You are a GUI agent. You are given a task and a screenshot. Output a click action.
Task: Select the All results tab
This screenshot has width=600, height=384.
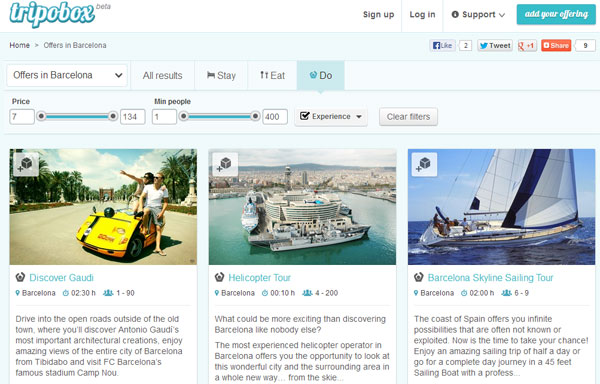click(x=163, y=75)
